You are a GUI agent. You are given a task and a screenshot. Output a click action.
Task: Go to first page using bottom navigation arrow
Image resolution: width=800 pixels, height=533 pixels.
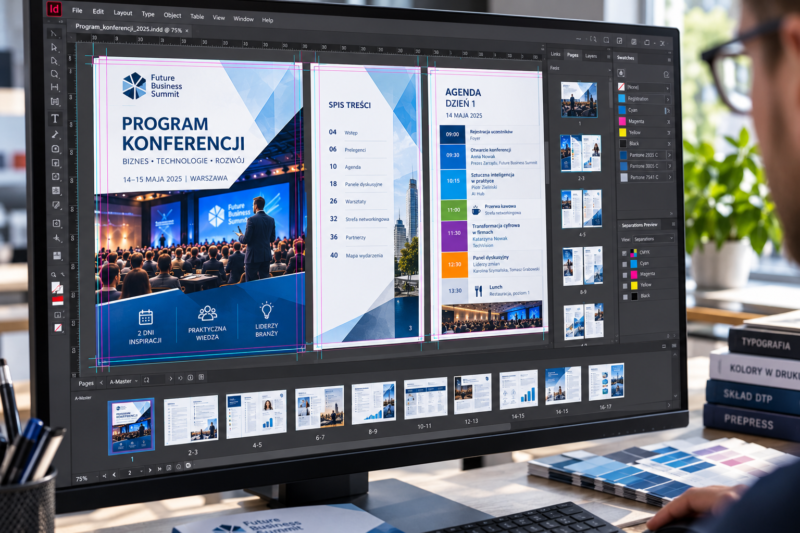pos(105,476)
